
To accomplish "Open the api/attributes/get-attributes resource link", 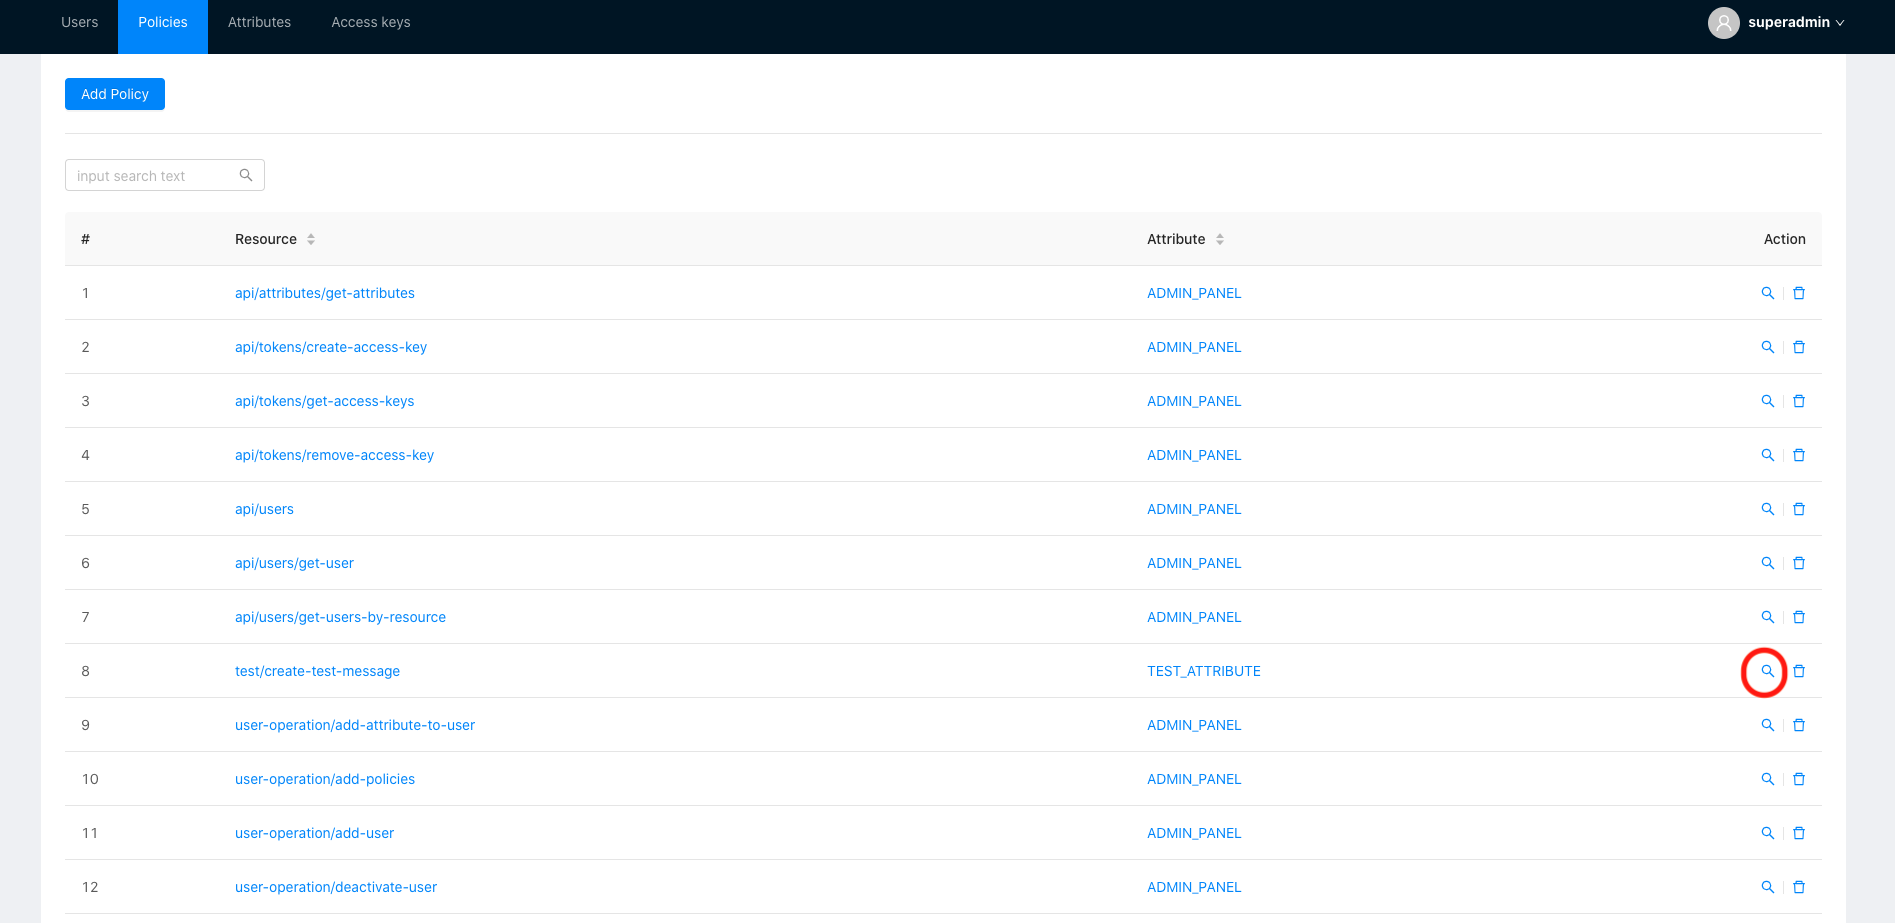I will (325, 293).
